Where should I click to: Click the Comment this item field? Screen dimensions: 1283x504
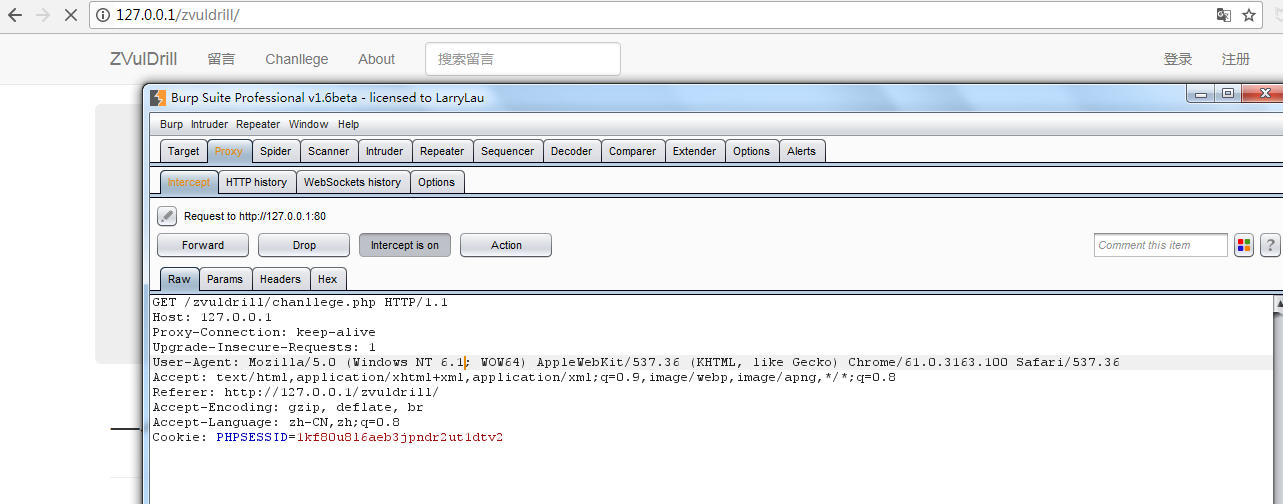[1160, 245]
